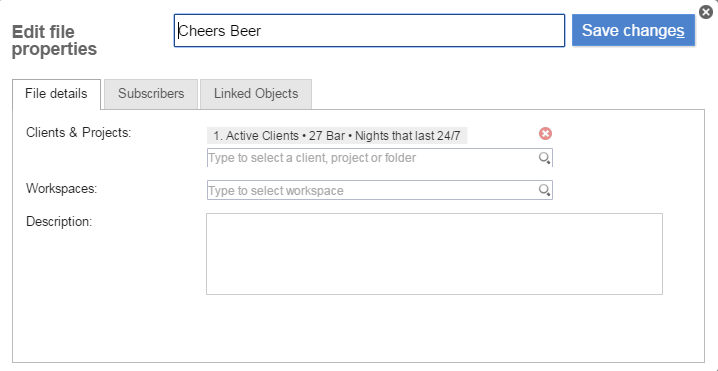Click the Edit file properties heading

[54, 40]
